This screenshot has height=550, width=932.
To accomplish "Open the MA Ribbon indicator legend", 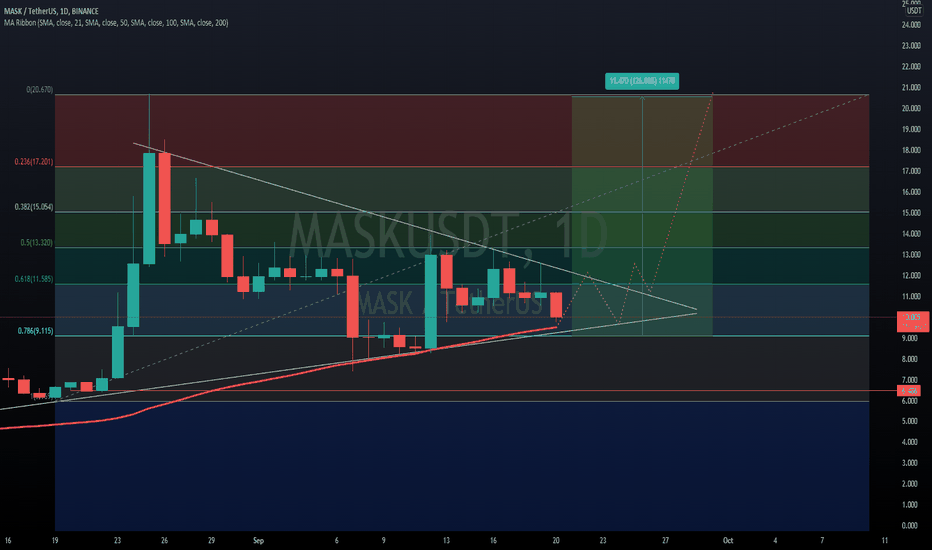I will click(116, 23).
